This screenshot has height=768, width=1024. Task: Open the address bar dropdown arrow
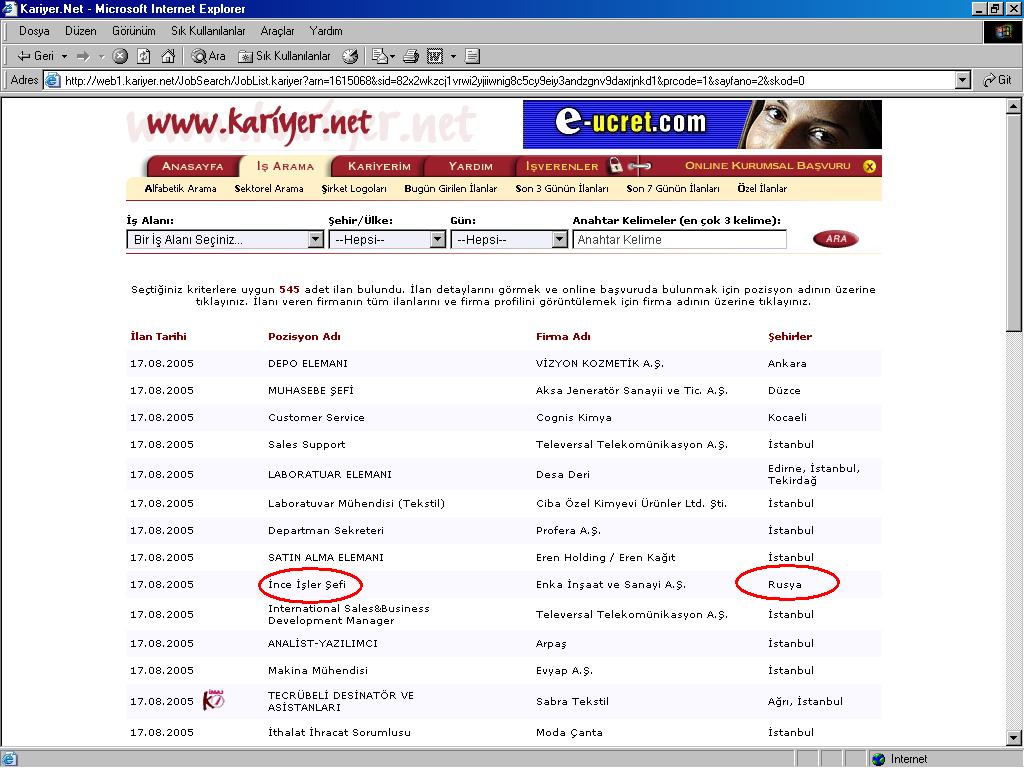click(963, 80)
